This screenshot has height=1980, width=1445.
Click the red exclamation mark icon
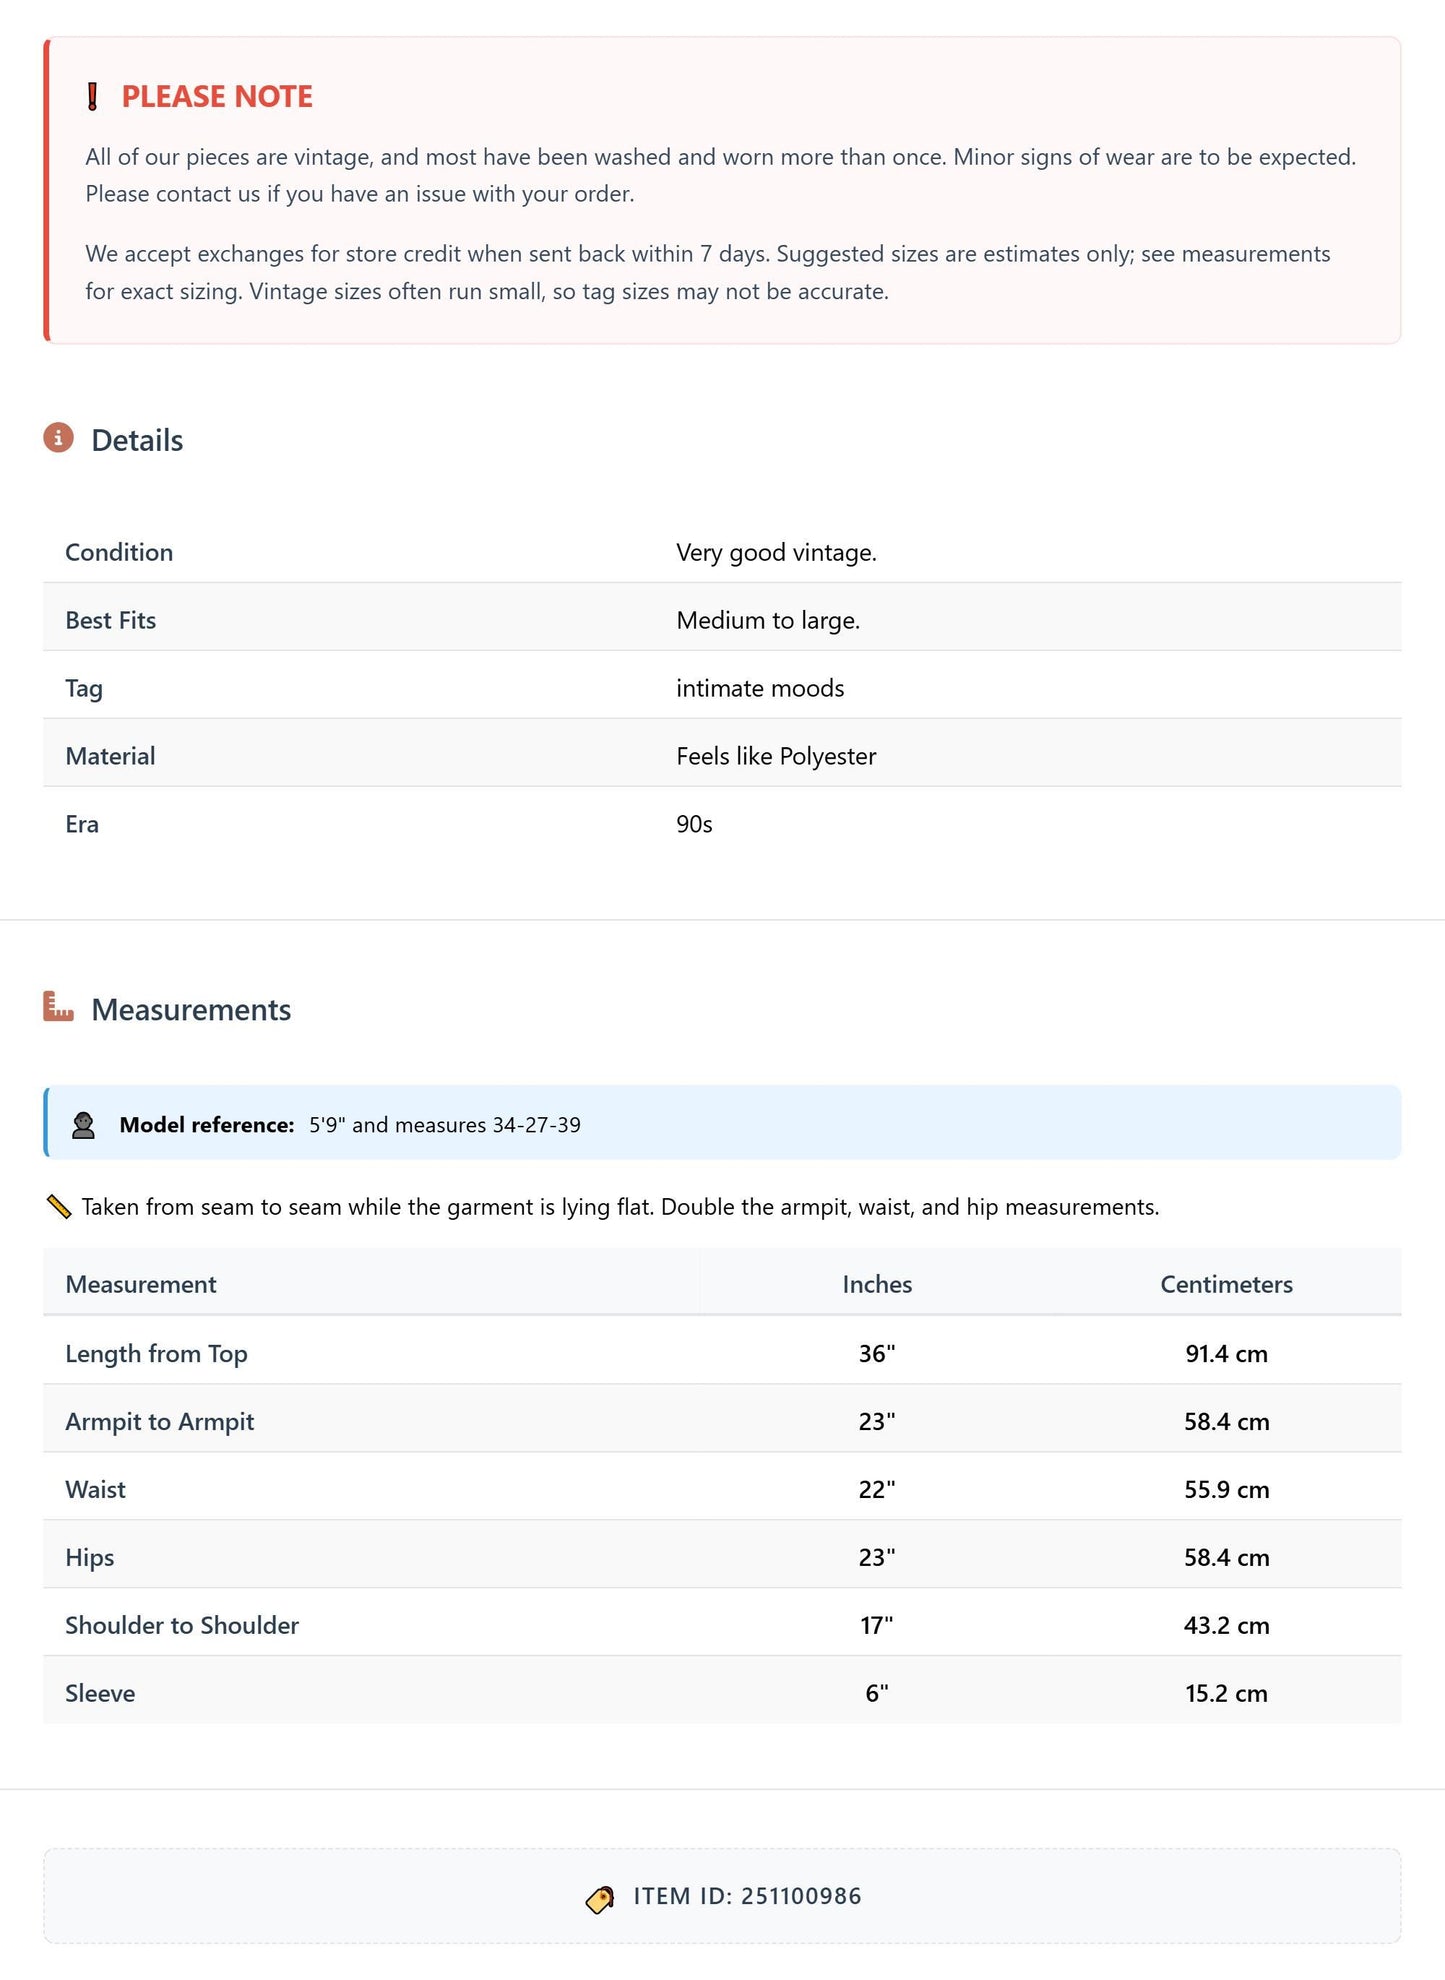[92, 97]
